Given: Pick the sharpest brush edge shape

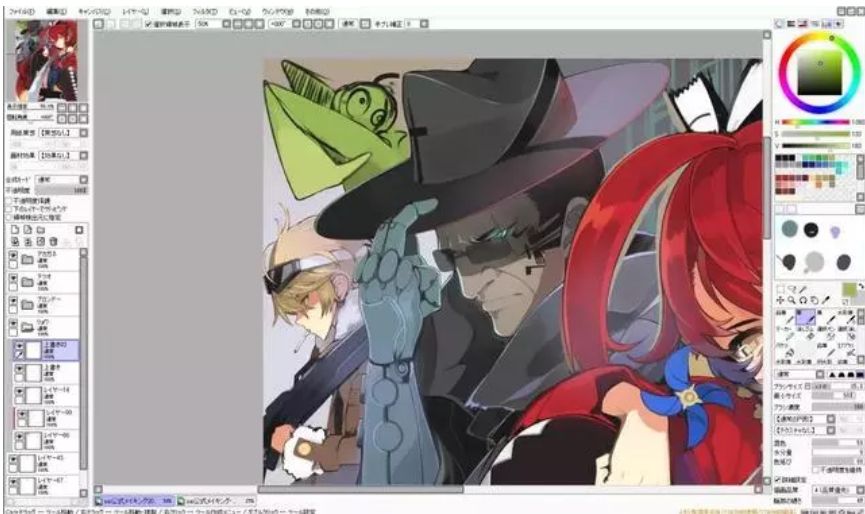Looking at the screenshot, I should tap(832, 374).
